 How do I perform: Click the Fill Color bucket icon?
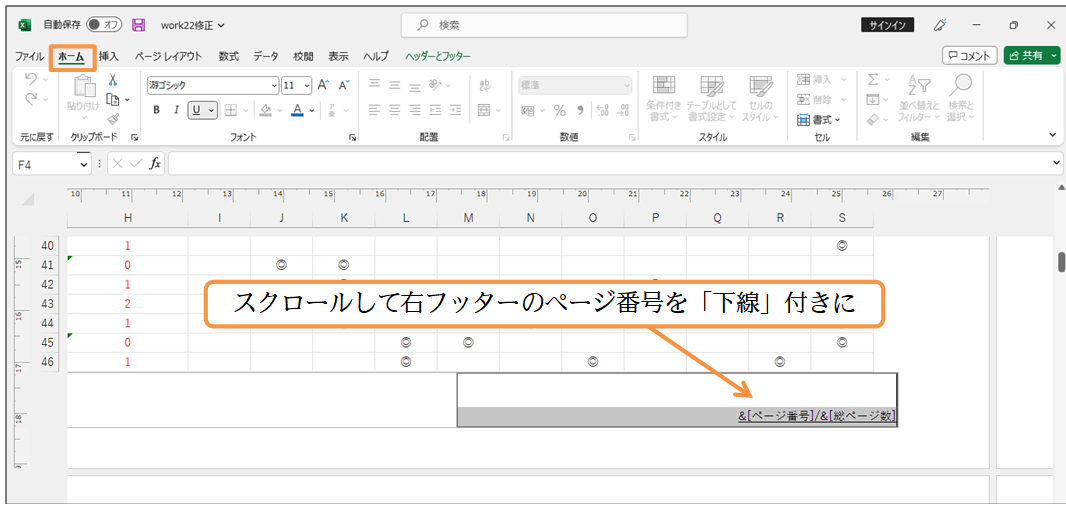point(266,109)
